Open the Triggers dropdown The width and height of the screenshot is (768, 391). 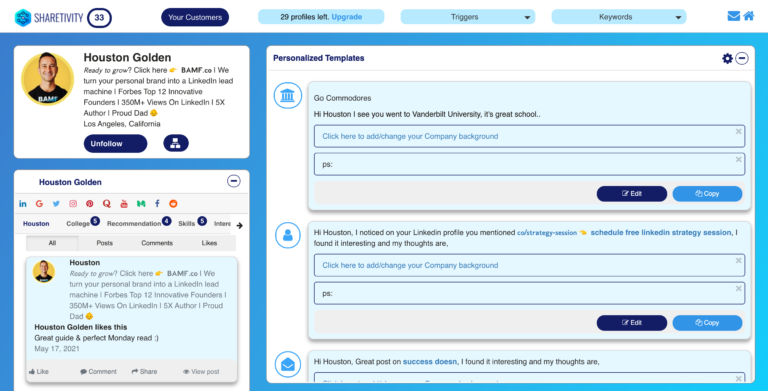468,17
